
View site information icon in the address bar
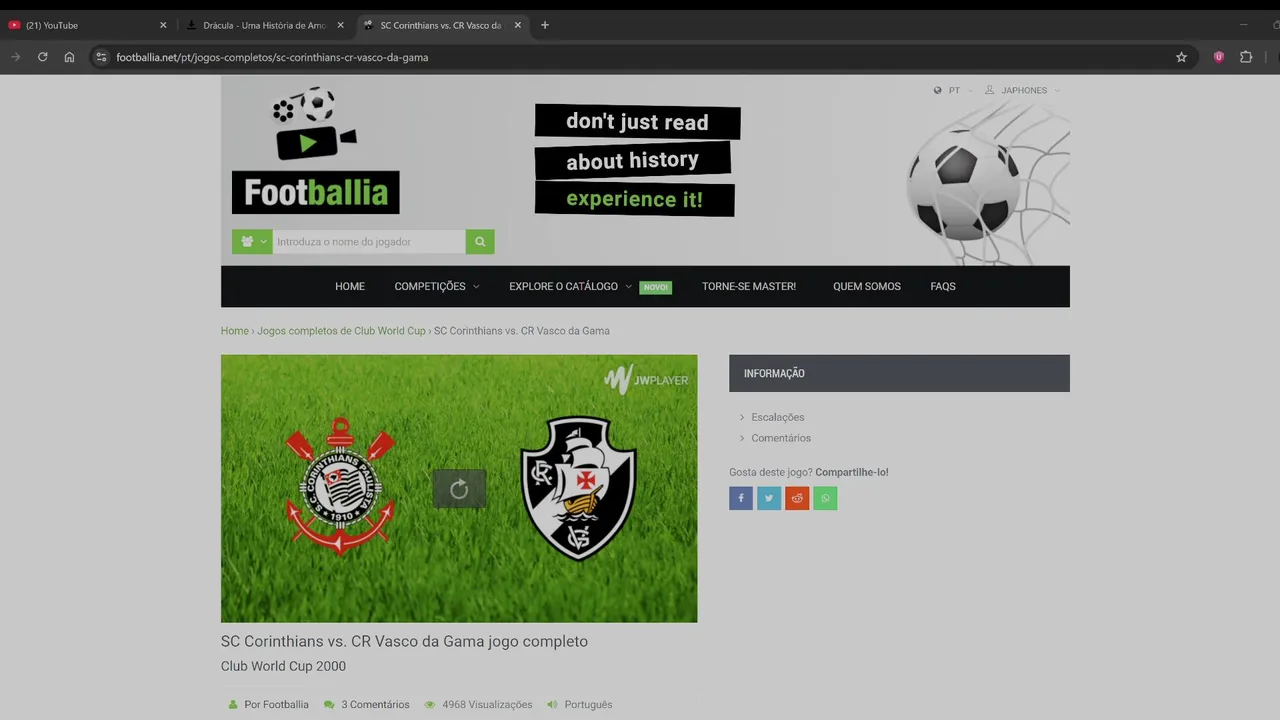(x=100, y=57)
